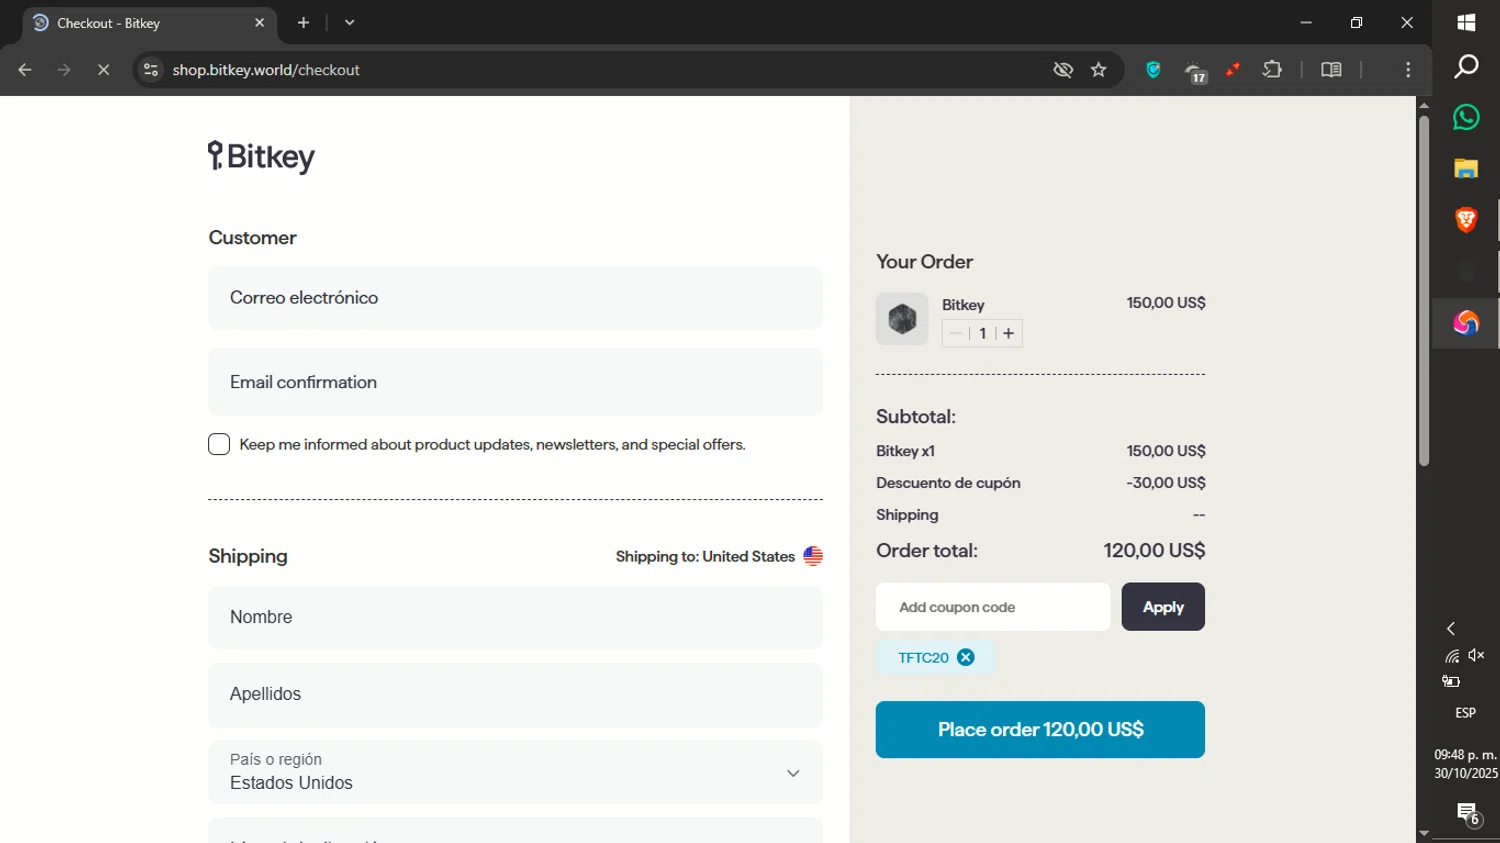
Task: Open the browser three-dot menu
Action: coord(1408,70)
